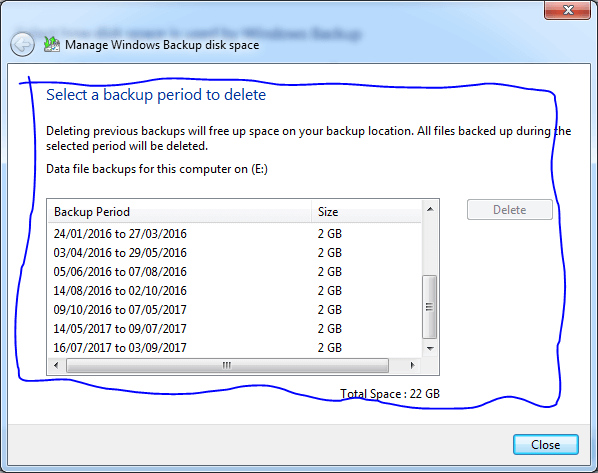The width and height of the screenshot is (598, 473).
Task: Click the horizontal scroll right arrow
Action: coord(412,365)
